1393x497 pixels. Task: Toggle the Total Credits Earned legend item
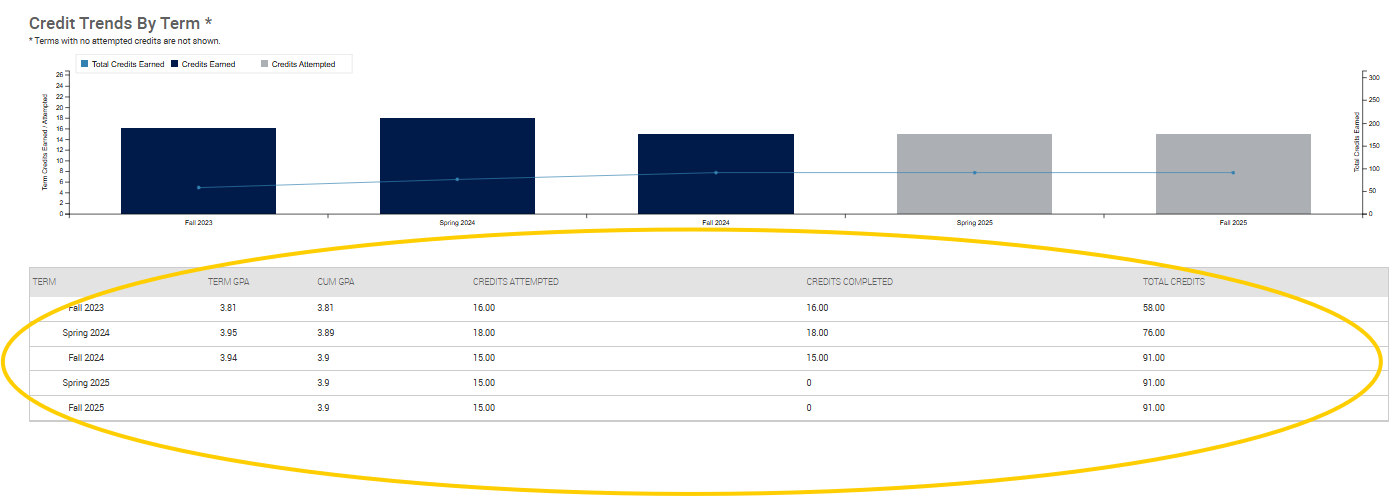(x=122, y=64)
